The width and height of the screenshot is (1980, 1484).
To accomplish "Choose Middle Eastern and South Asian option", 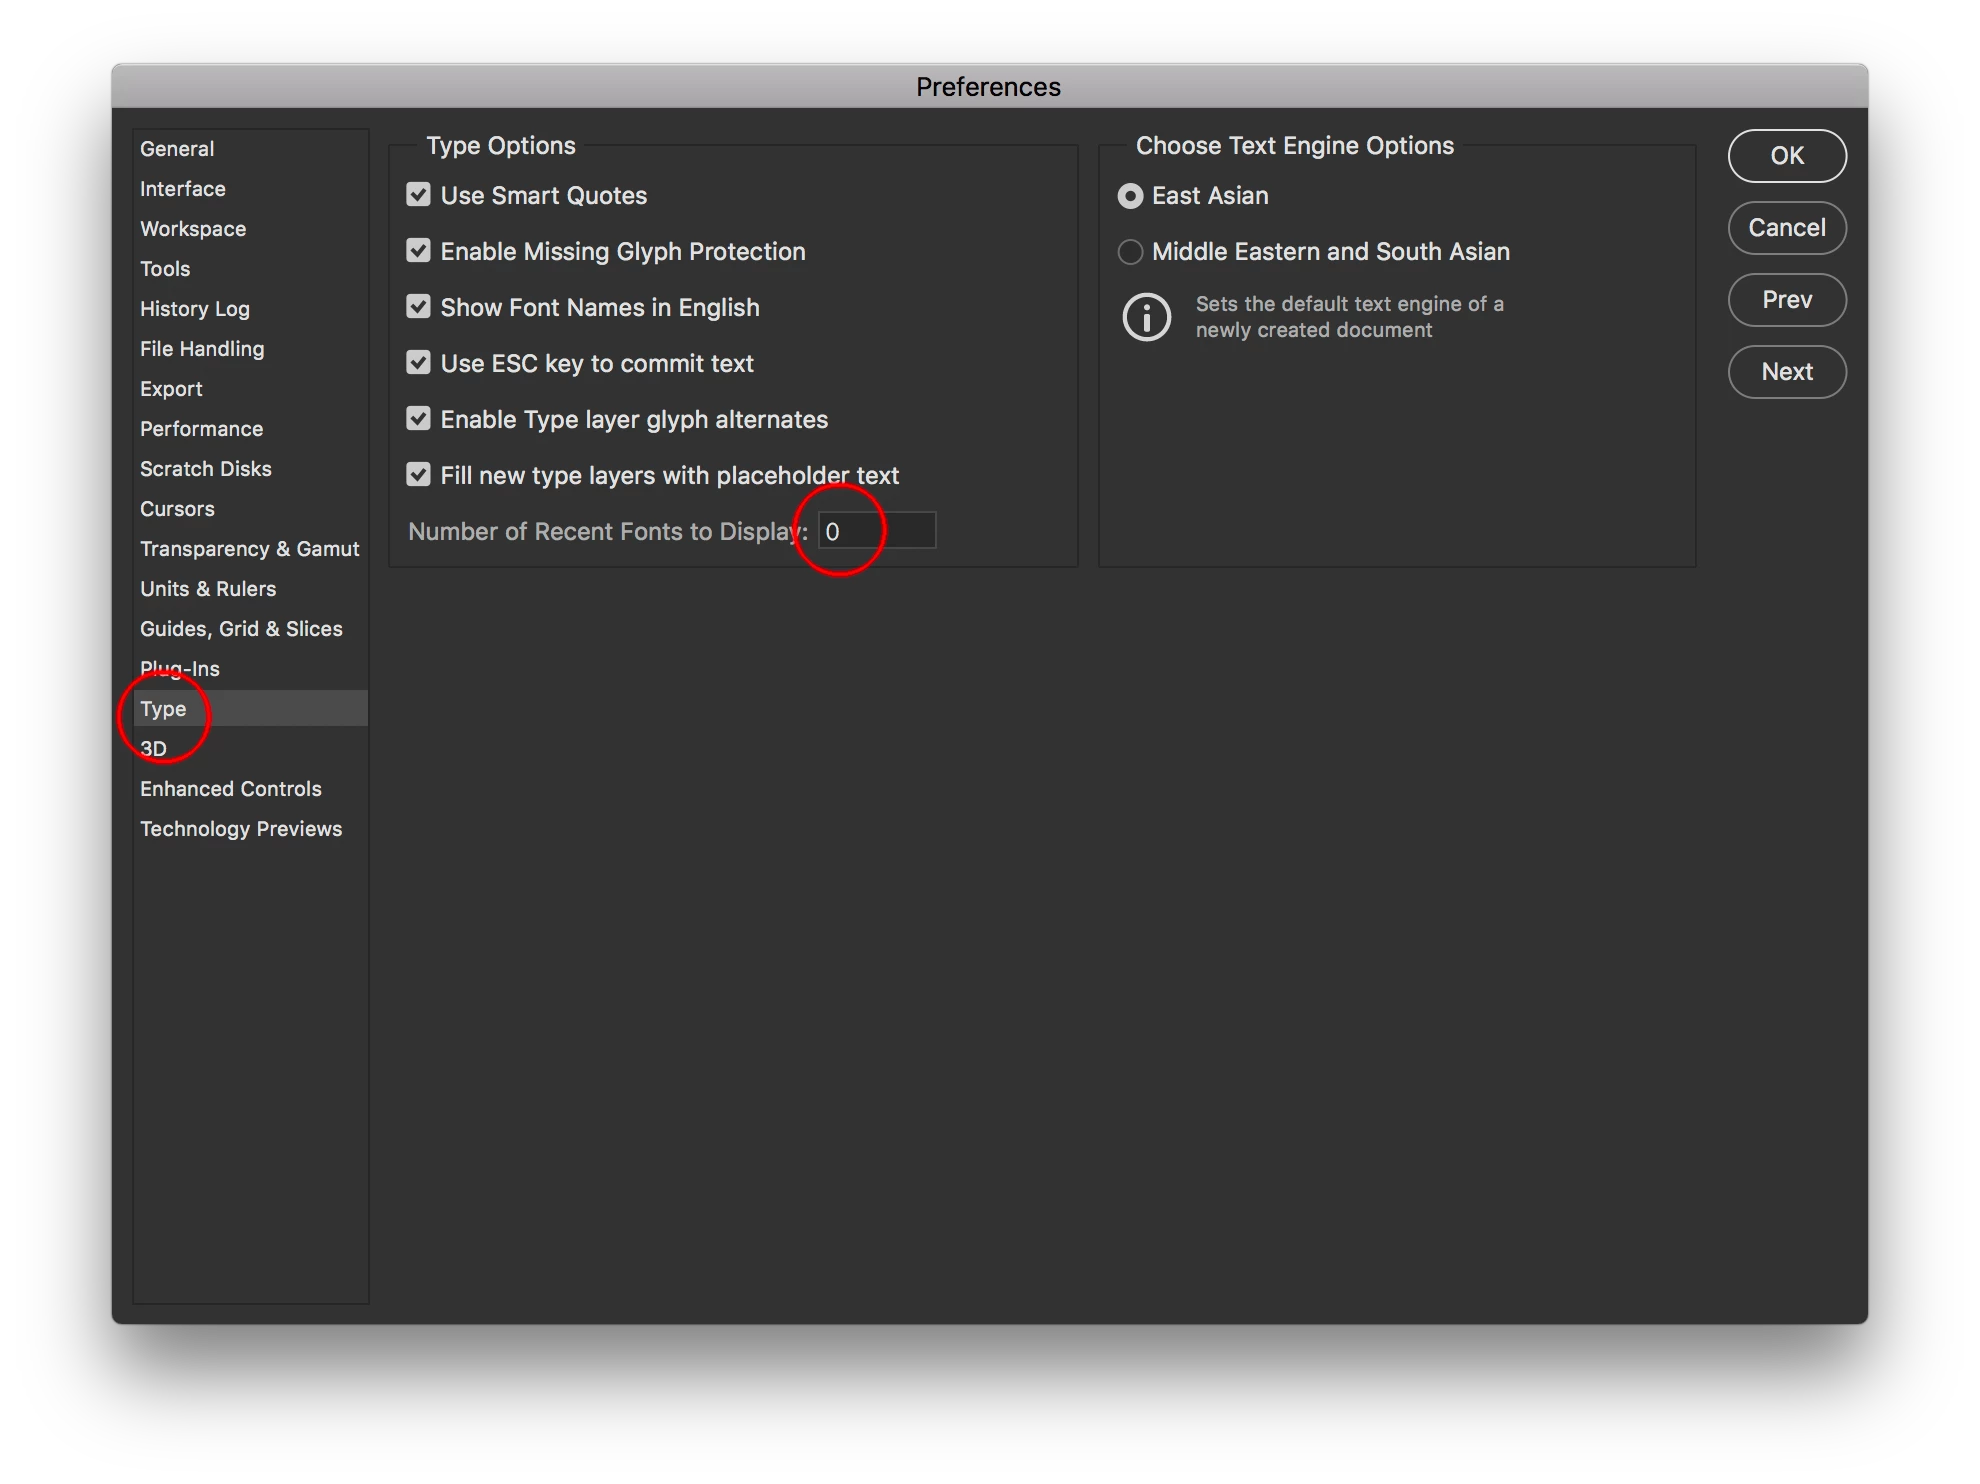I will [1130, 252].
